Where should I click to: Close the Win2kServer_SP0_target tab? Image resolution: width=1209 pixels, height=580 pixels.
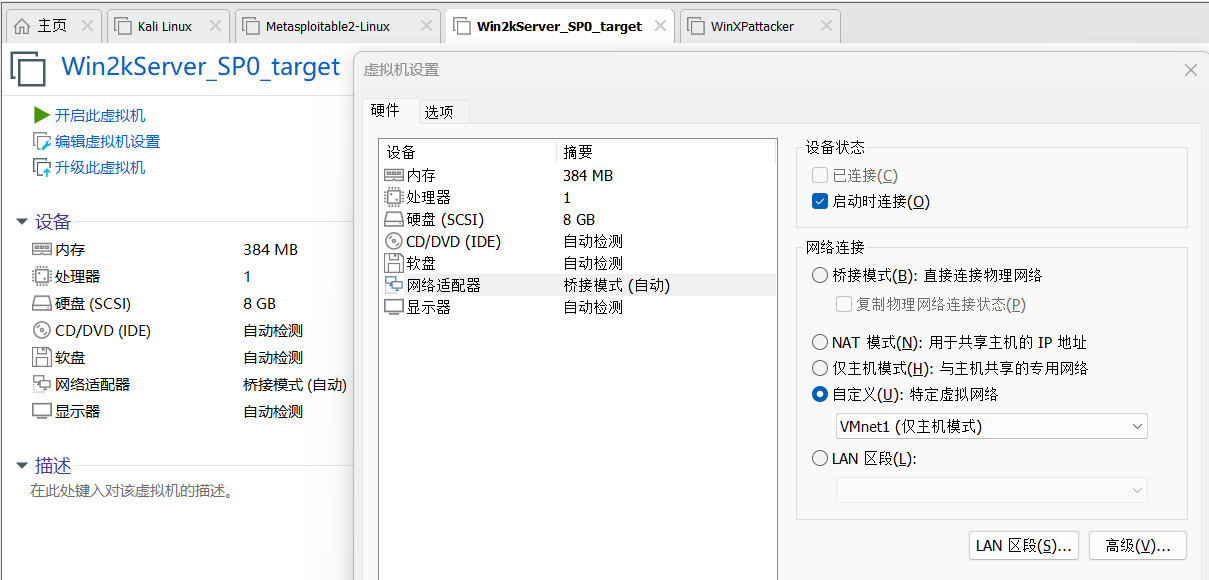coord(661,26)
